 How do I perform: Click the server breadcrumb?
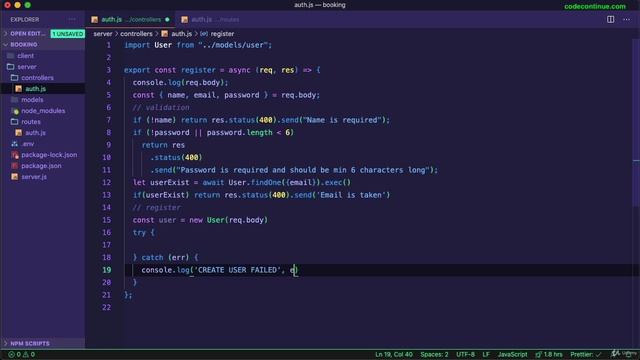pyautogui.click(x=102, y=34)
